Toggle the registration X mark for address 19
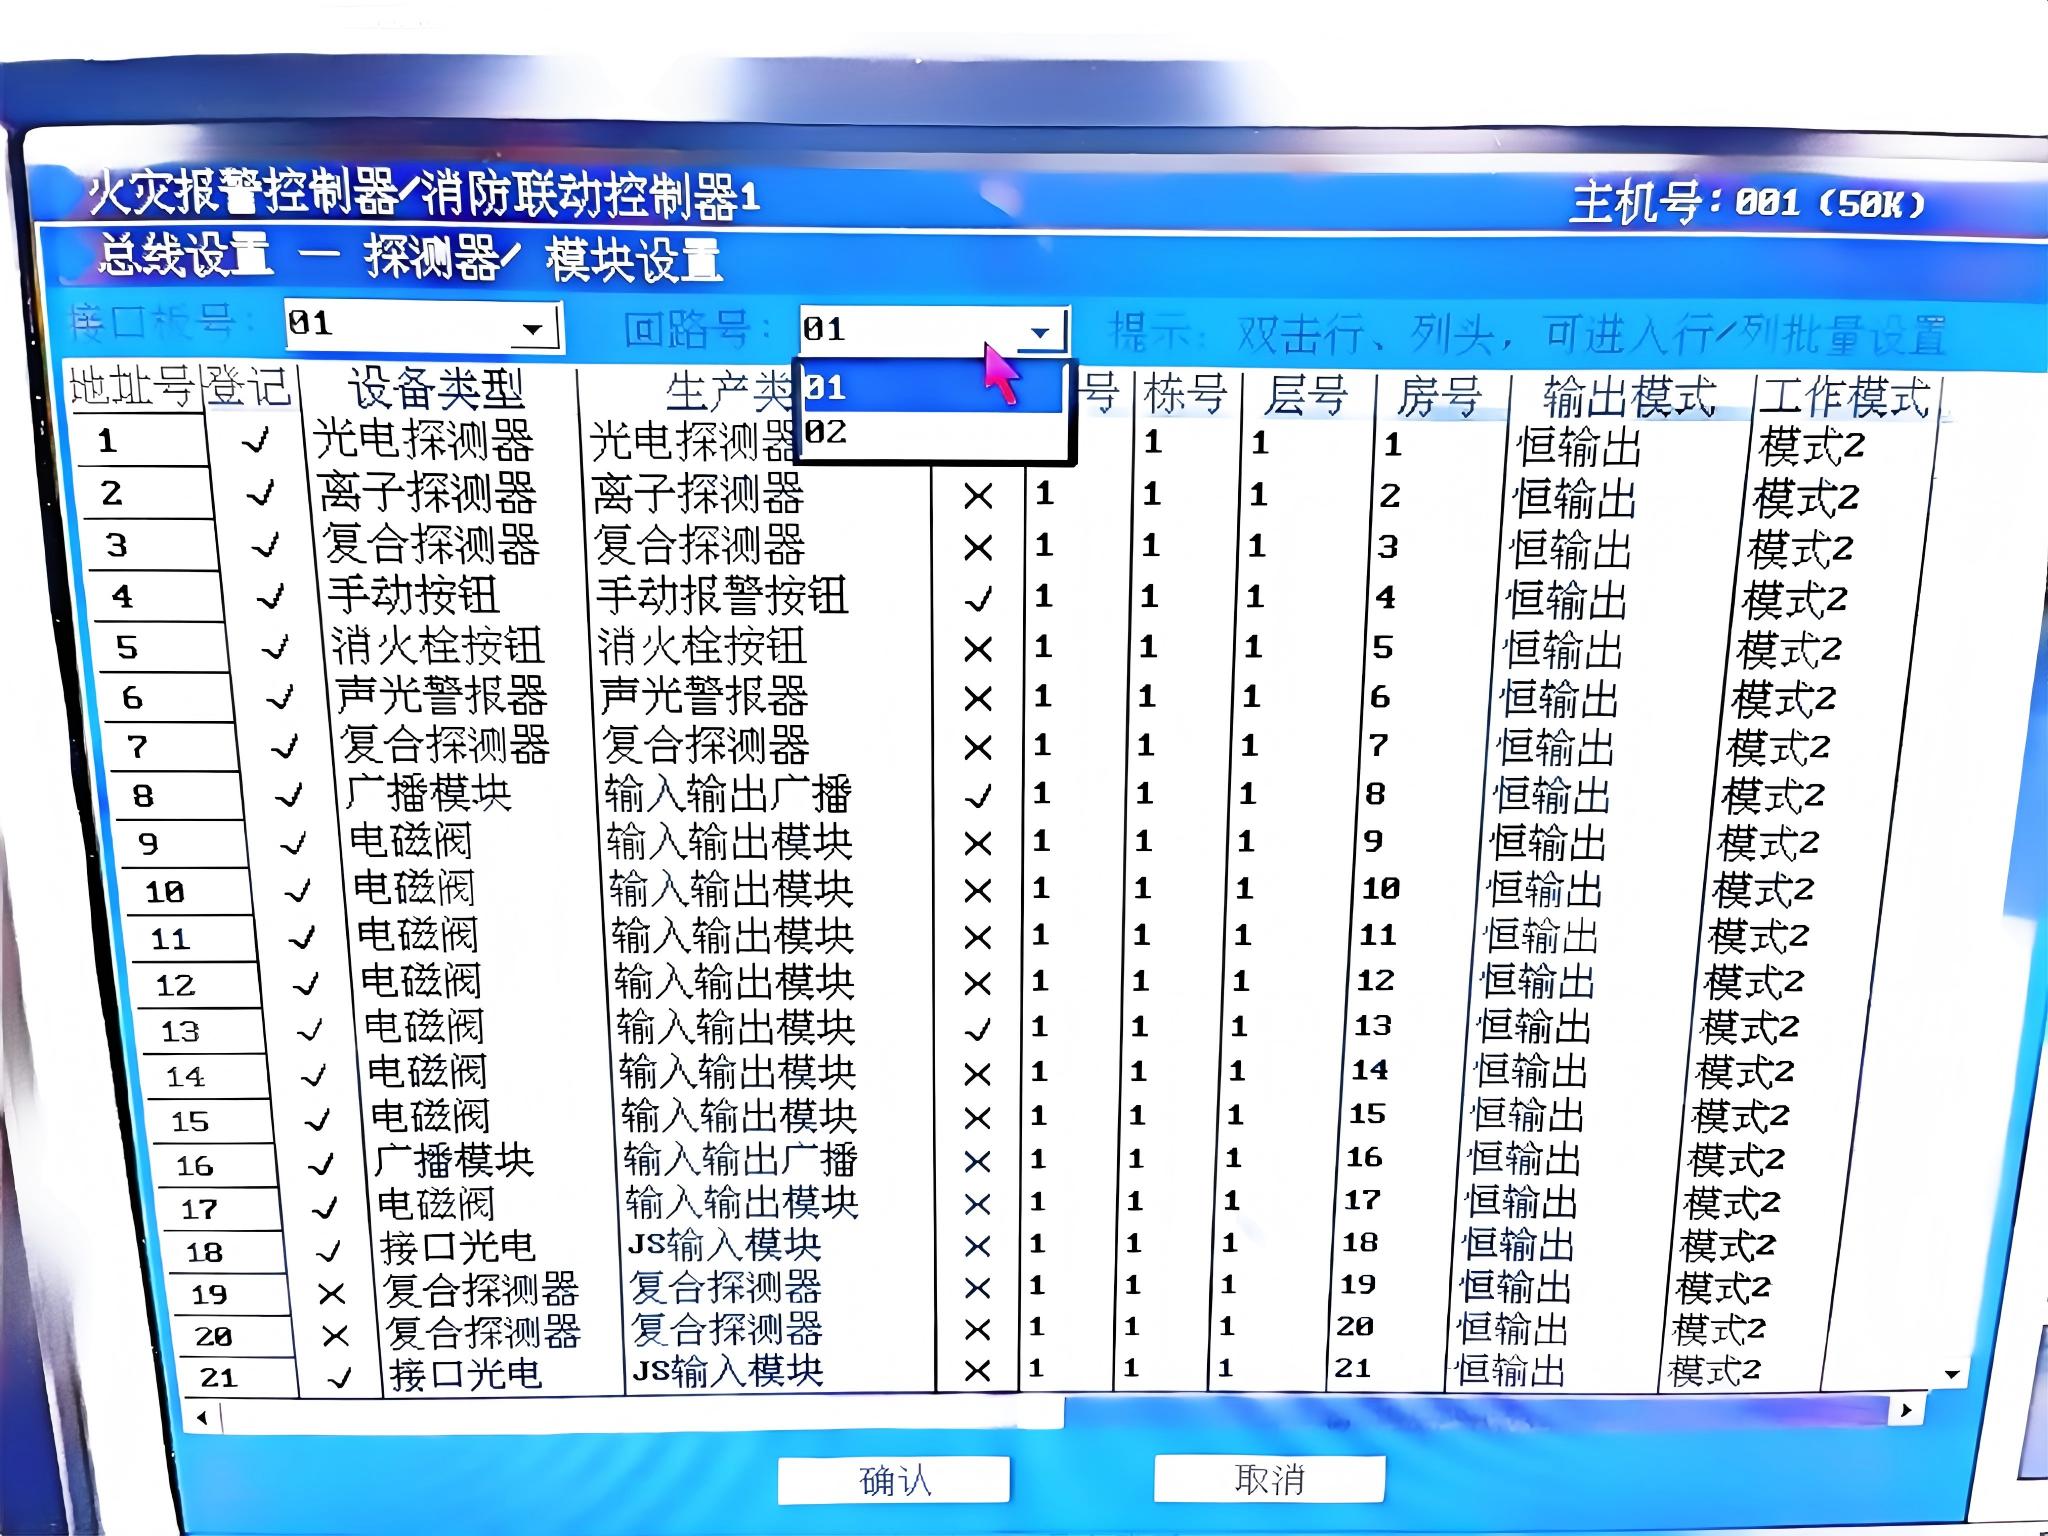The height and width of the screenshot is (1536, 2048). pos(331,1294)
